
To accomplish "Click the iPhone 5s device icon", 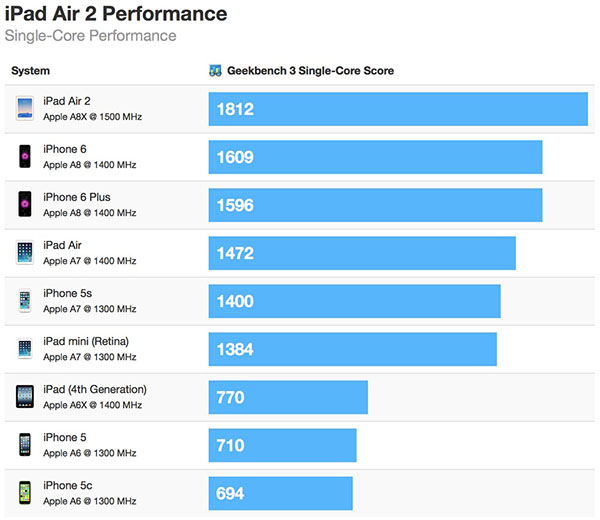I will click(25, 301).
